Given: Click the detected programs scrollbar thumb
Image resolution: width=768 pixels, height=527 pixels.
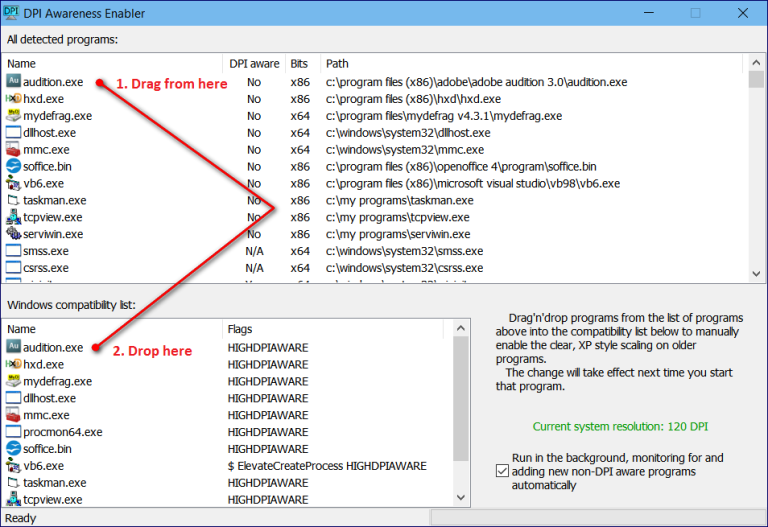Looking at the screenshot, I should [756, 79].
